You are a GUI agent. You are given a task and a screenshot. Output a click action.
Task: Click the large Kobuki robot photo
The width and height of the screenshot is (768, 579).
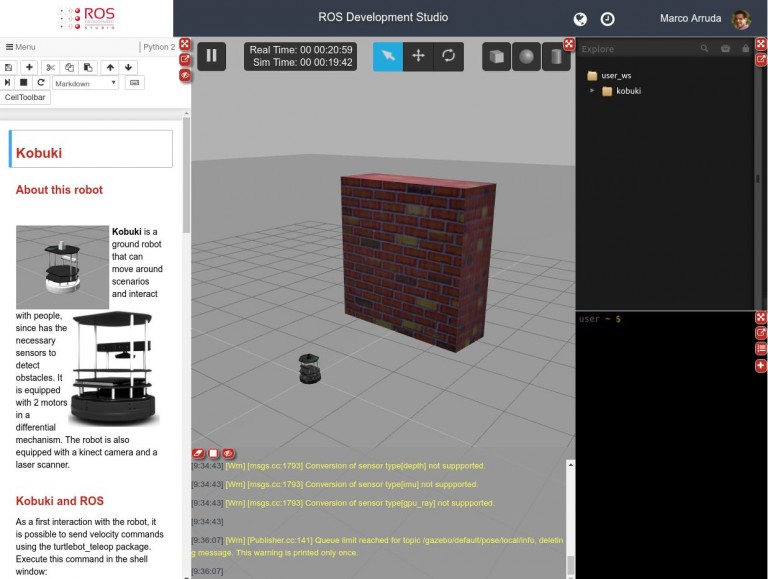[x=114, y=368]
